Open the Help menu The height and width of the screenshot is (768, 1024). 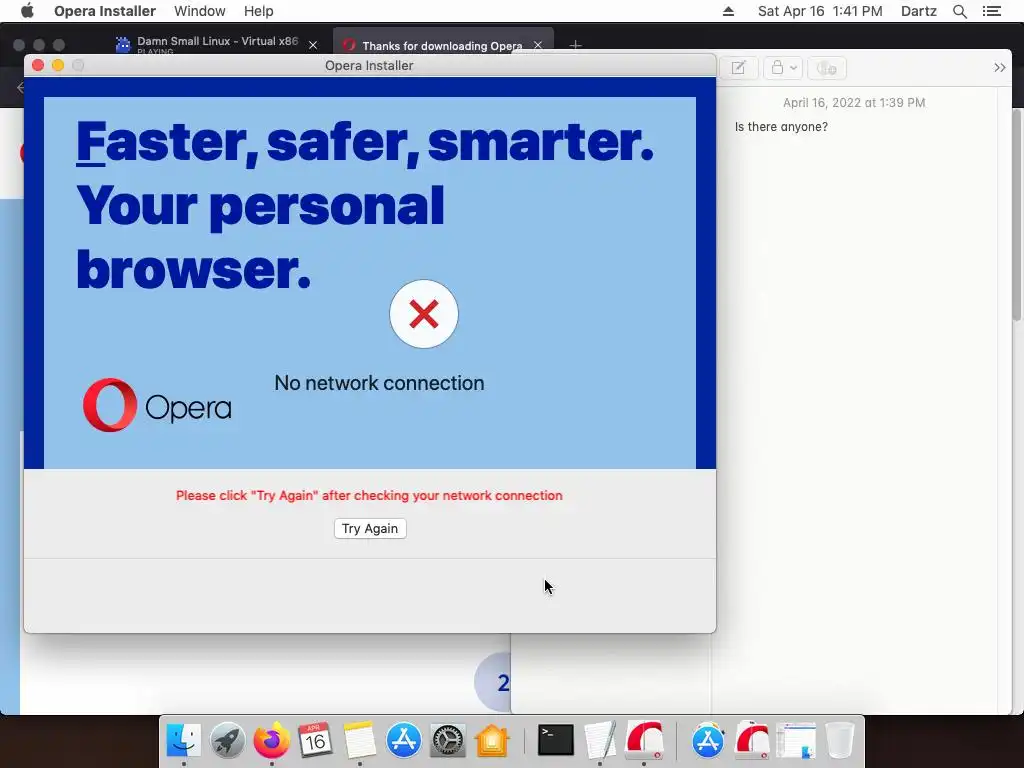(259, 11)
